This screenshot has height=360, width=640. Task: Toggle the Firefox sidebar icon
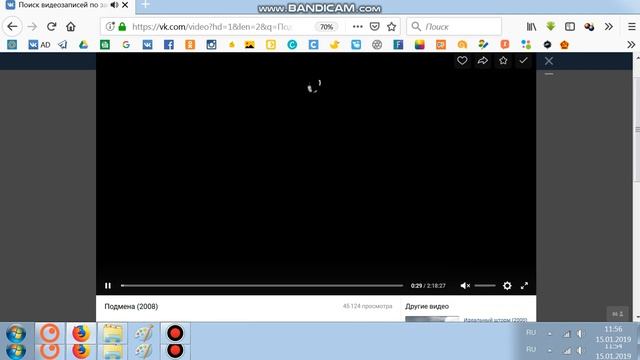[570, 27]
